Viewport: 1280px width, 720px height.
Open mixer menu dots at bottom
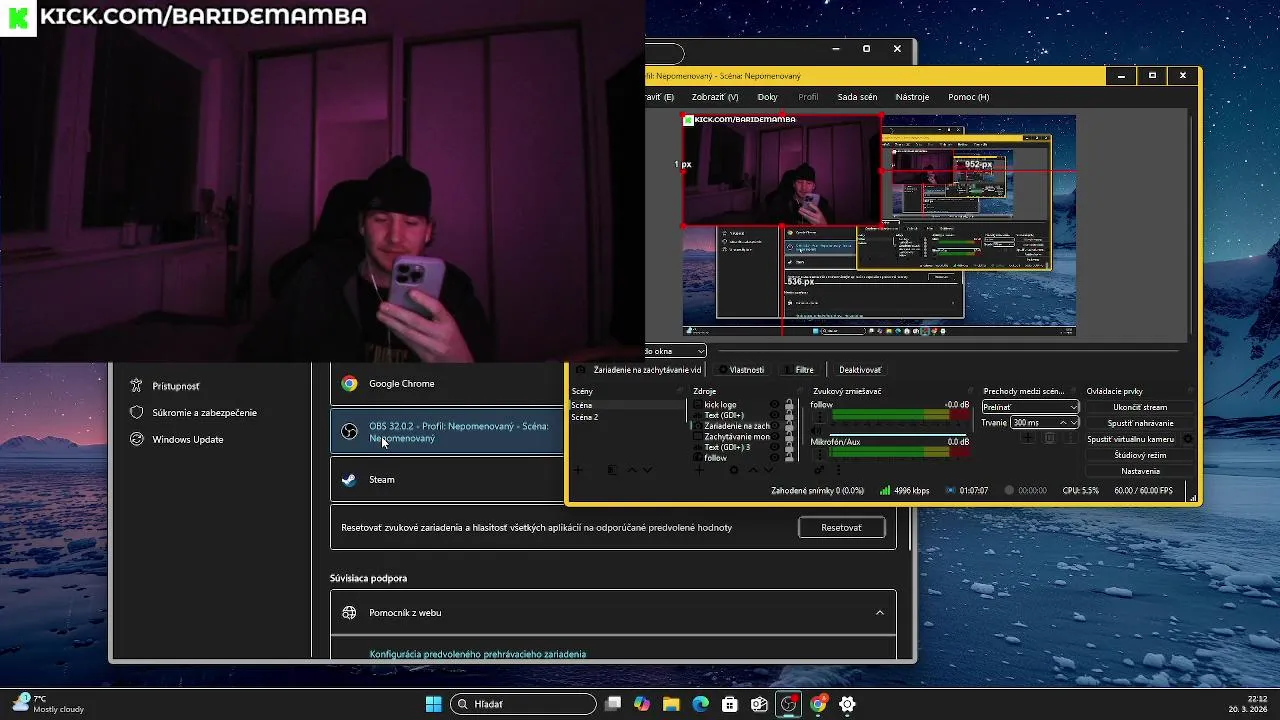[838, 469]
